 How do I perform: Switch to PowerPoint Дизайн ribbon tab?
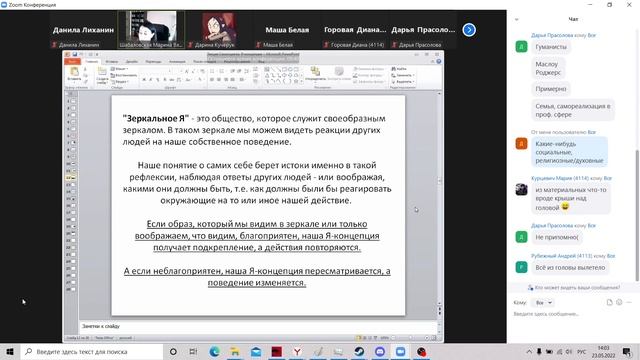(131, 61)
